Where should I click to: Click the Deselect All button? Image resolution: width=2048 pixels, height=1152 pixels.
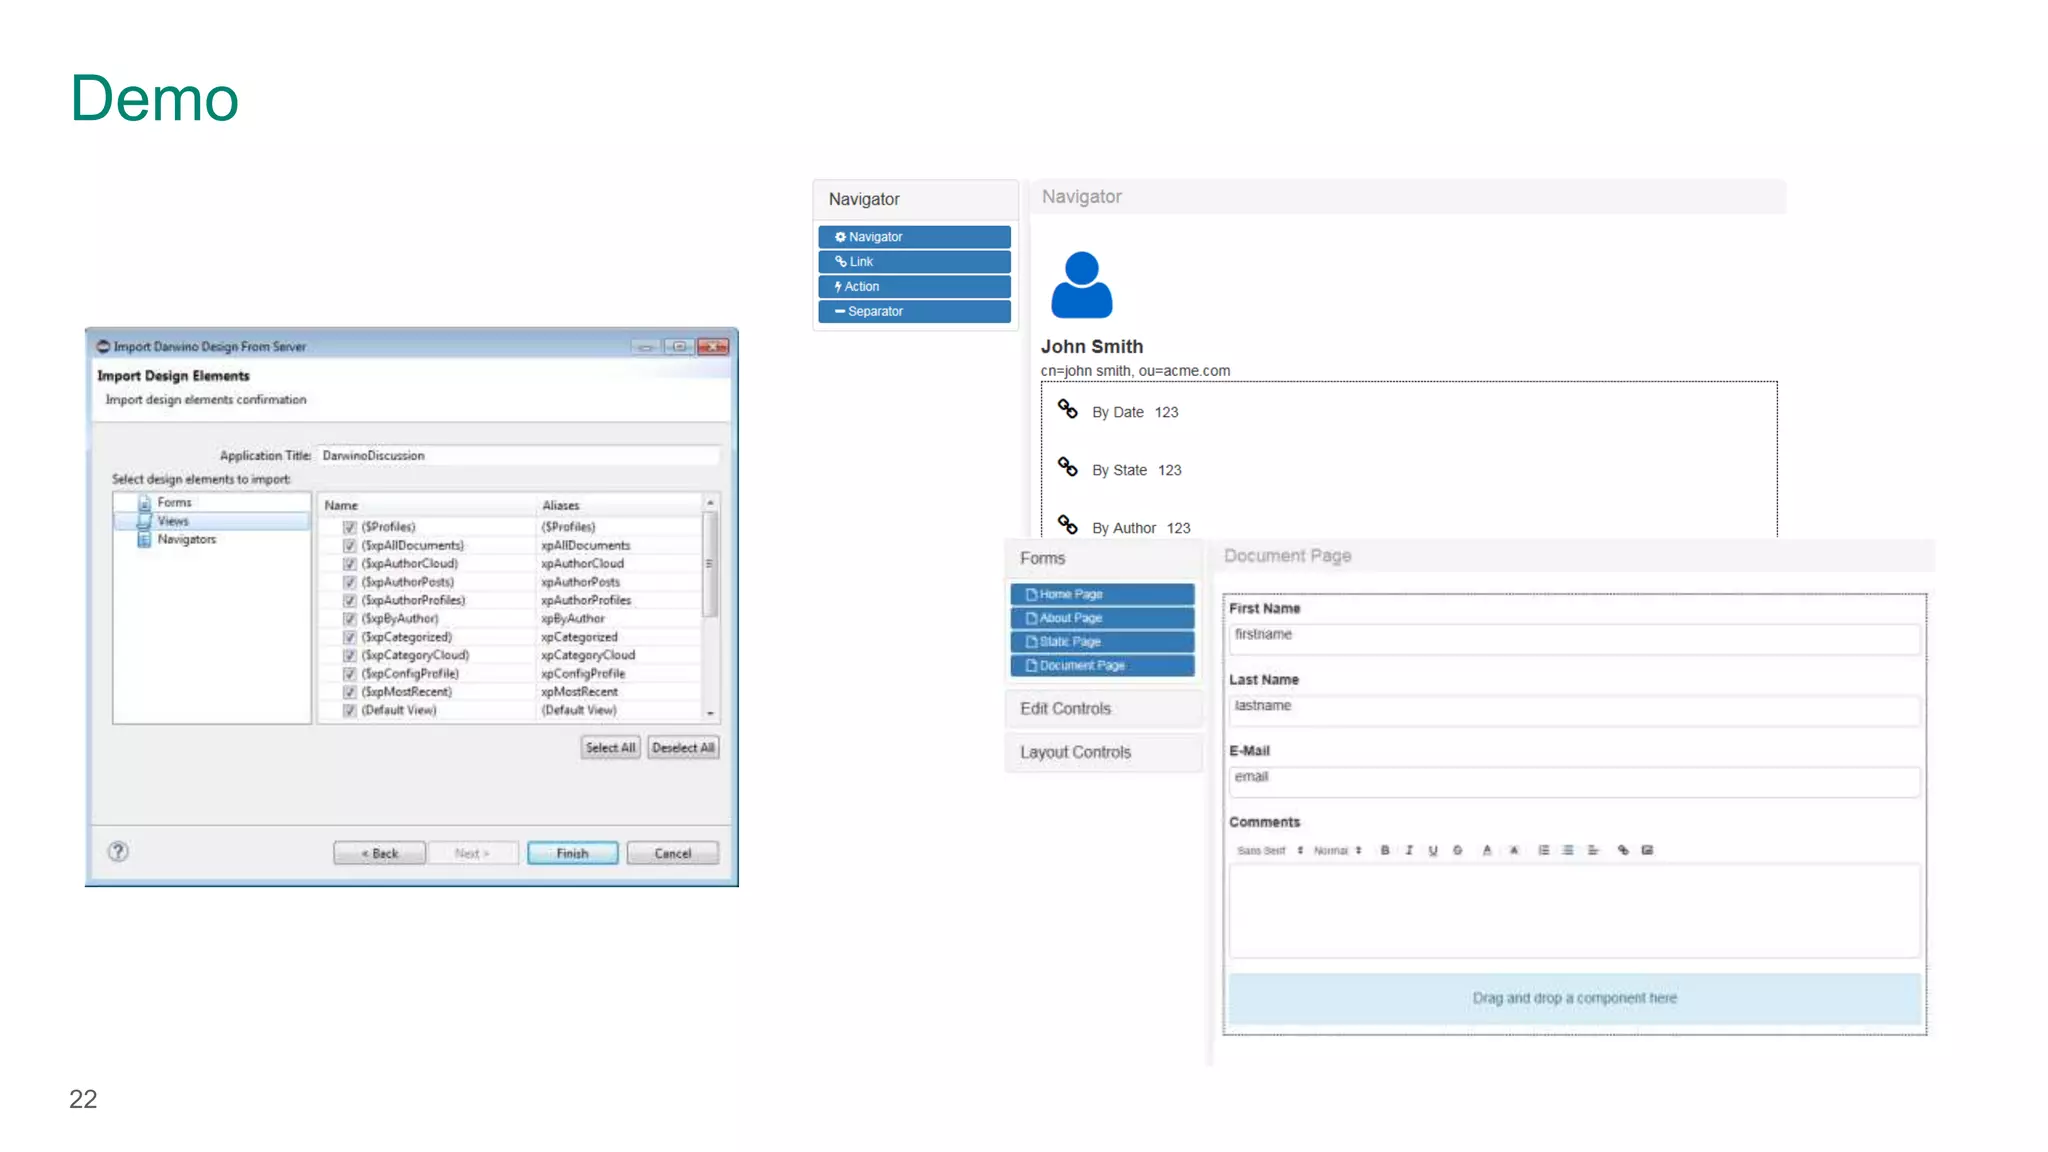click(x=683, y=748)
